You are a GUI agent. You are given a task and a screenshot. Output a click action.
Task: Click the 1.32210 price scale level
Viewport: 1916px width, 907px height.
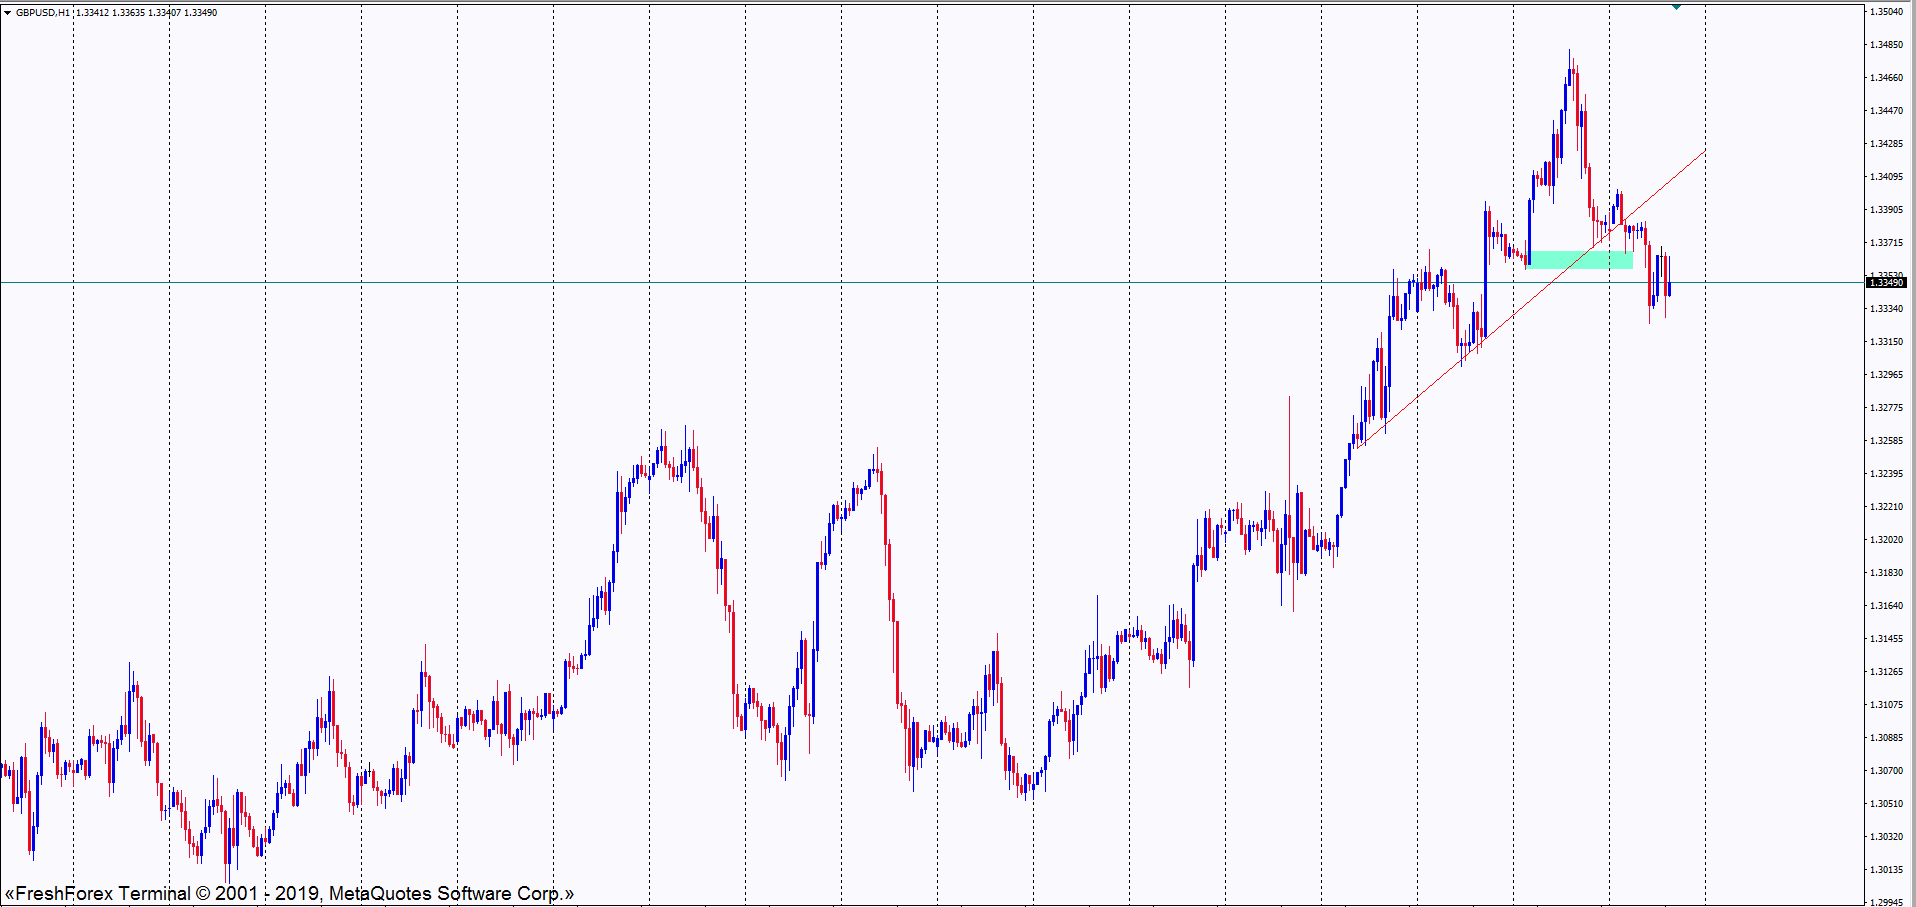tap(1886, 507)
